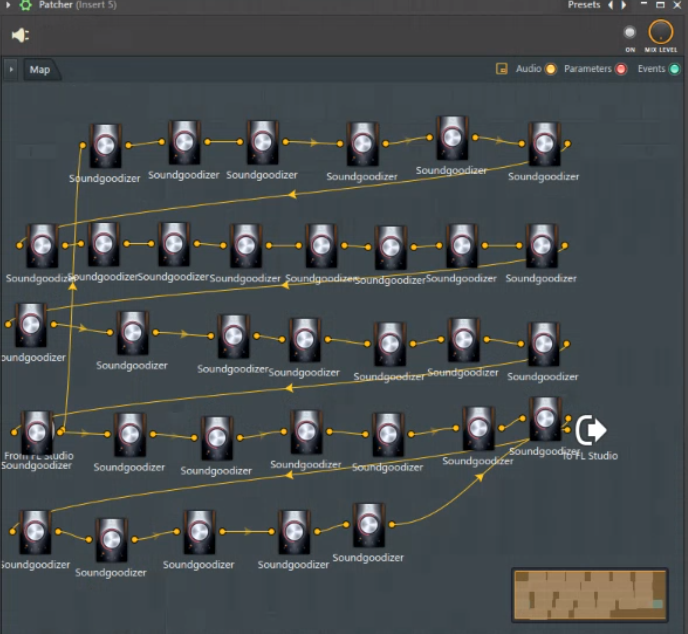
Task: Click the orange view-mode square icon
Action: click(502, 69)
